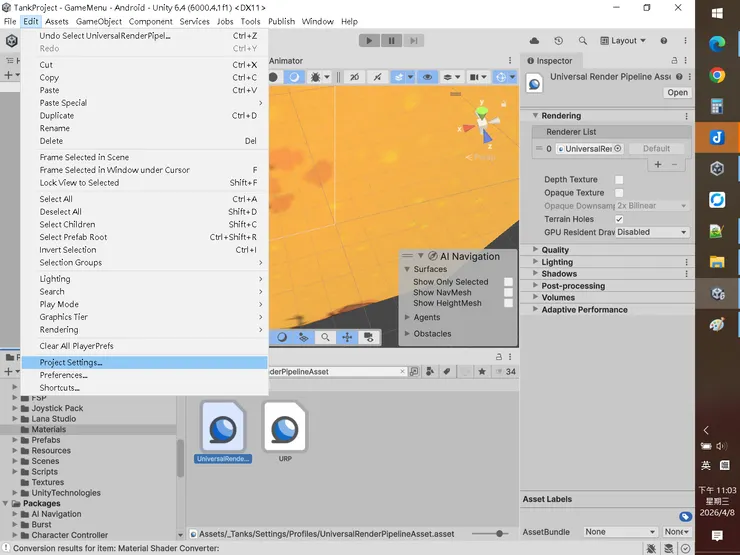Image resolution: width=740 pixels, height=555 pixels.
Task: Open the version history clock icon
Action: pos(559,41)
